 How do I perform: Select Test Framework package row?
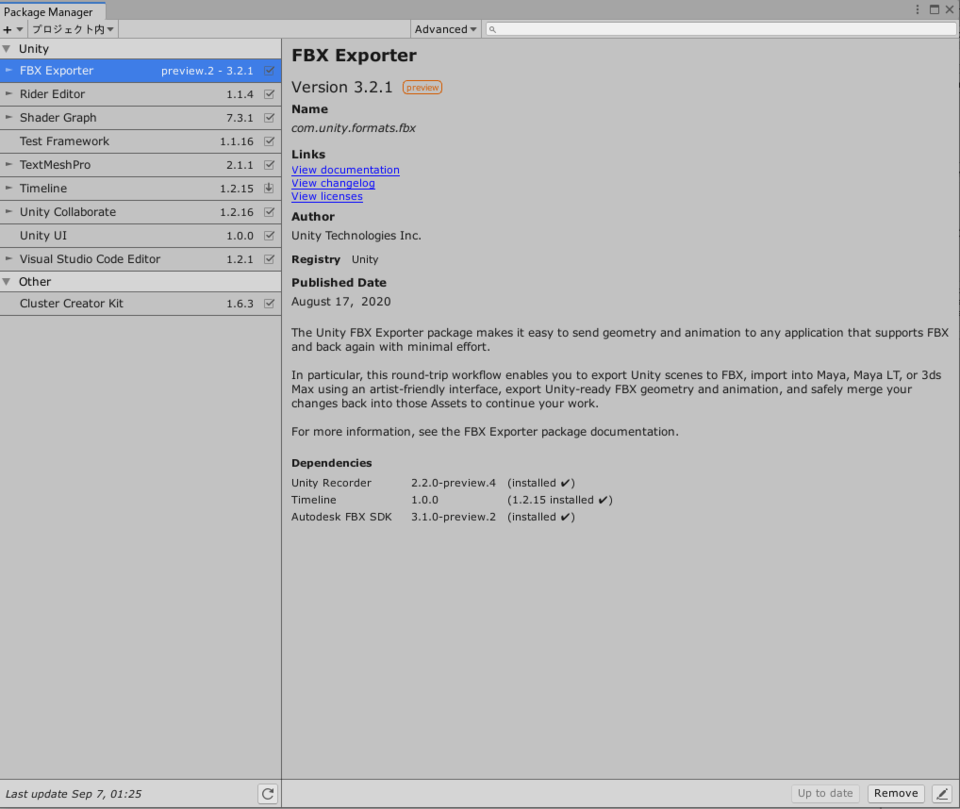click(x=140, y=141)
